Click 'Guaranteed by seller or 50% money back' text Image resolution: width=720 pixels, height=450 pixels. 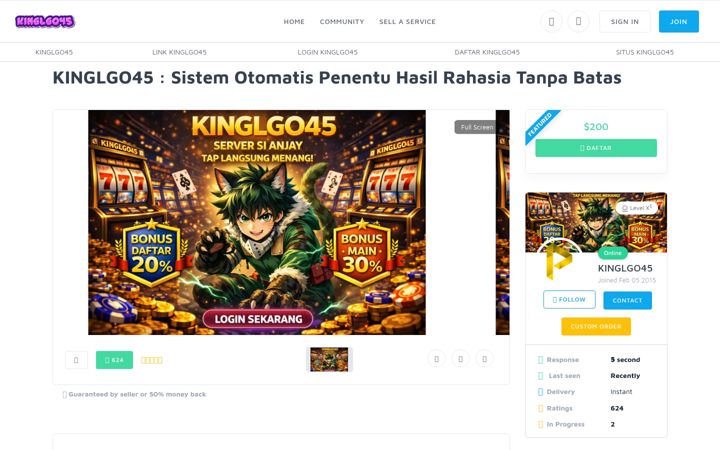[137, 394]
